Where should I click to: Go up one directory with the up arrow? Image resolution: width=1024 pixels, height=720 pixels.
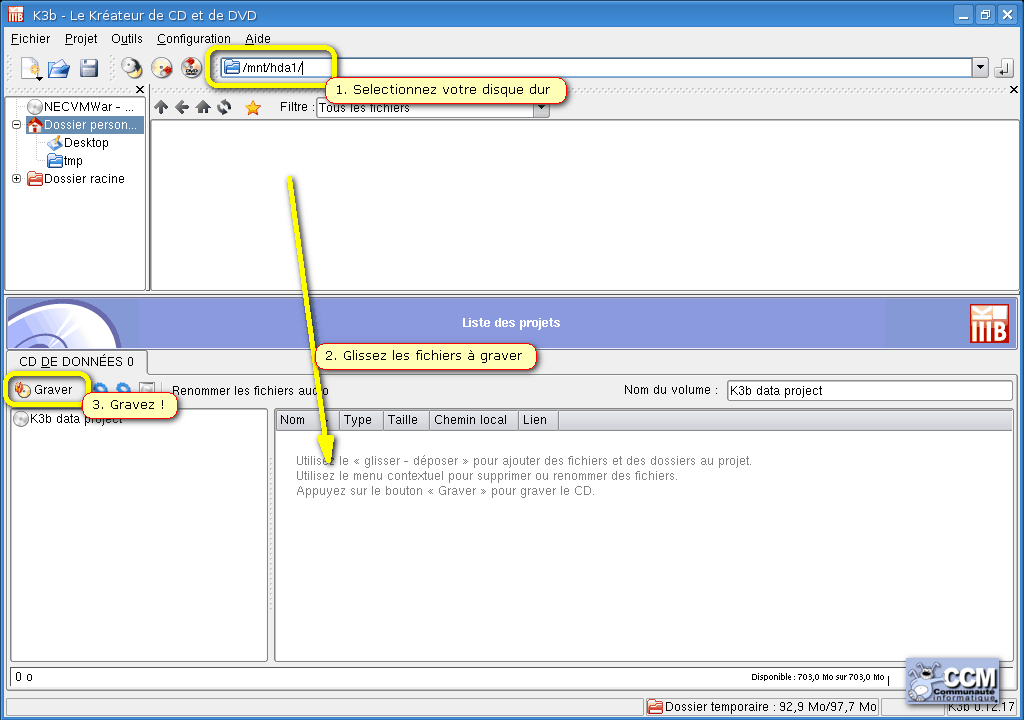tap(161, 107)
